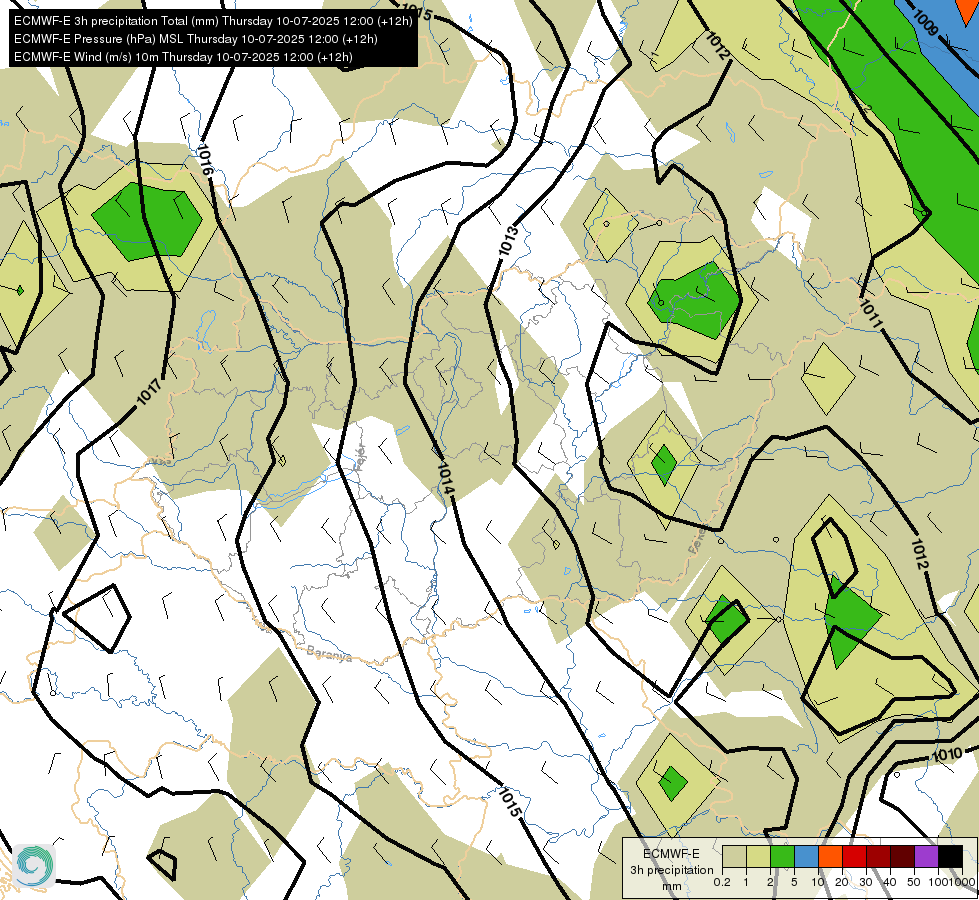
Task: Select the bright red 20 mm legend swatch
Action: [x=854, y=856]
